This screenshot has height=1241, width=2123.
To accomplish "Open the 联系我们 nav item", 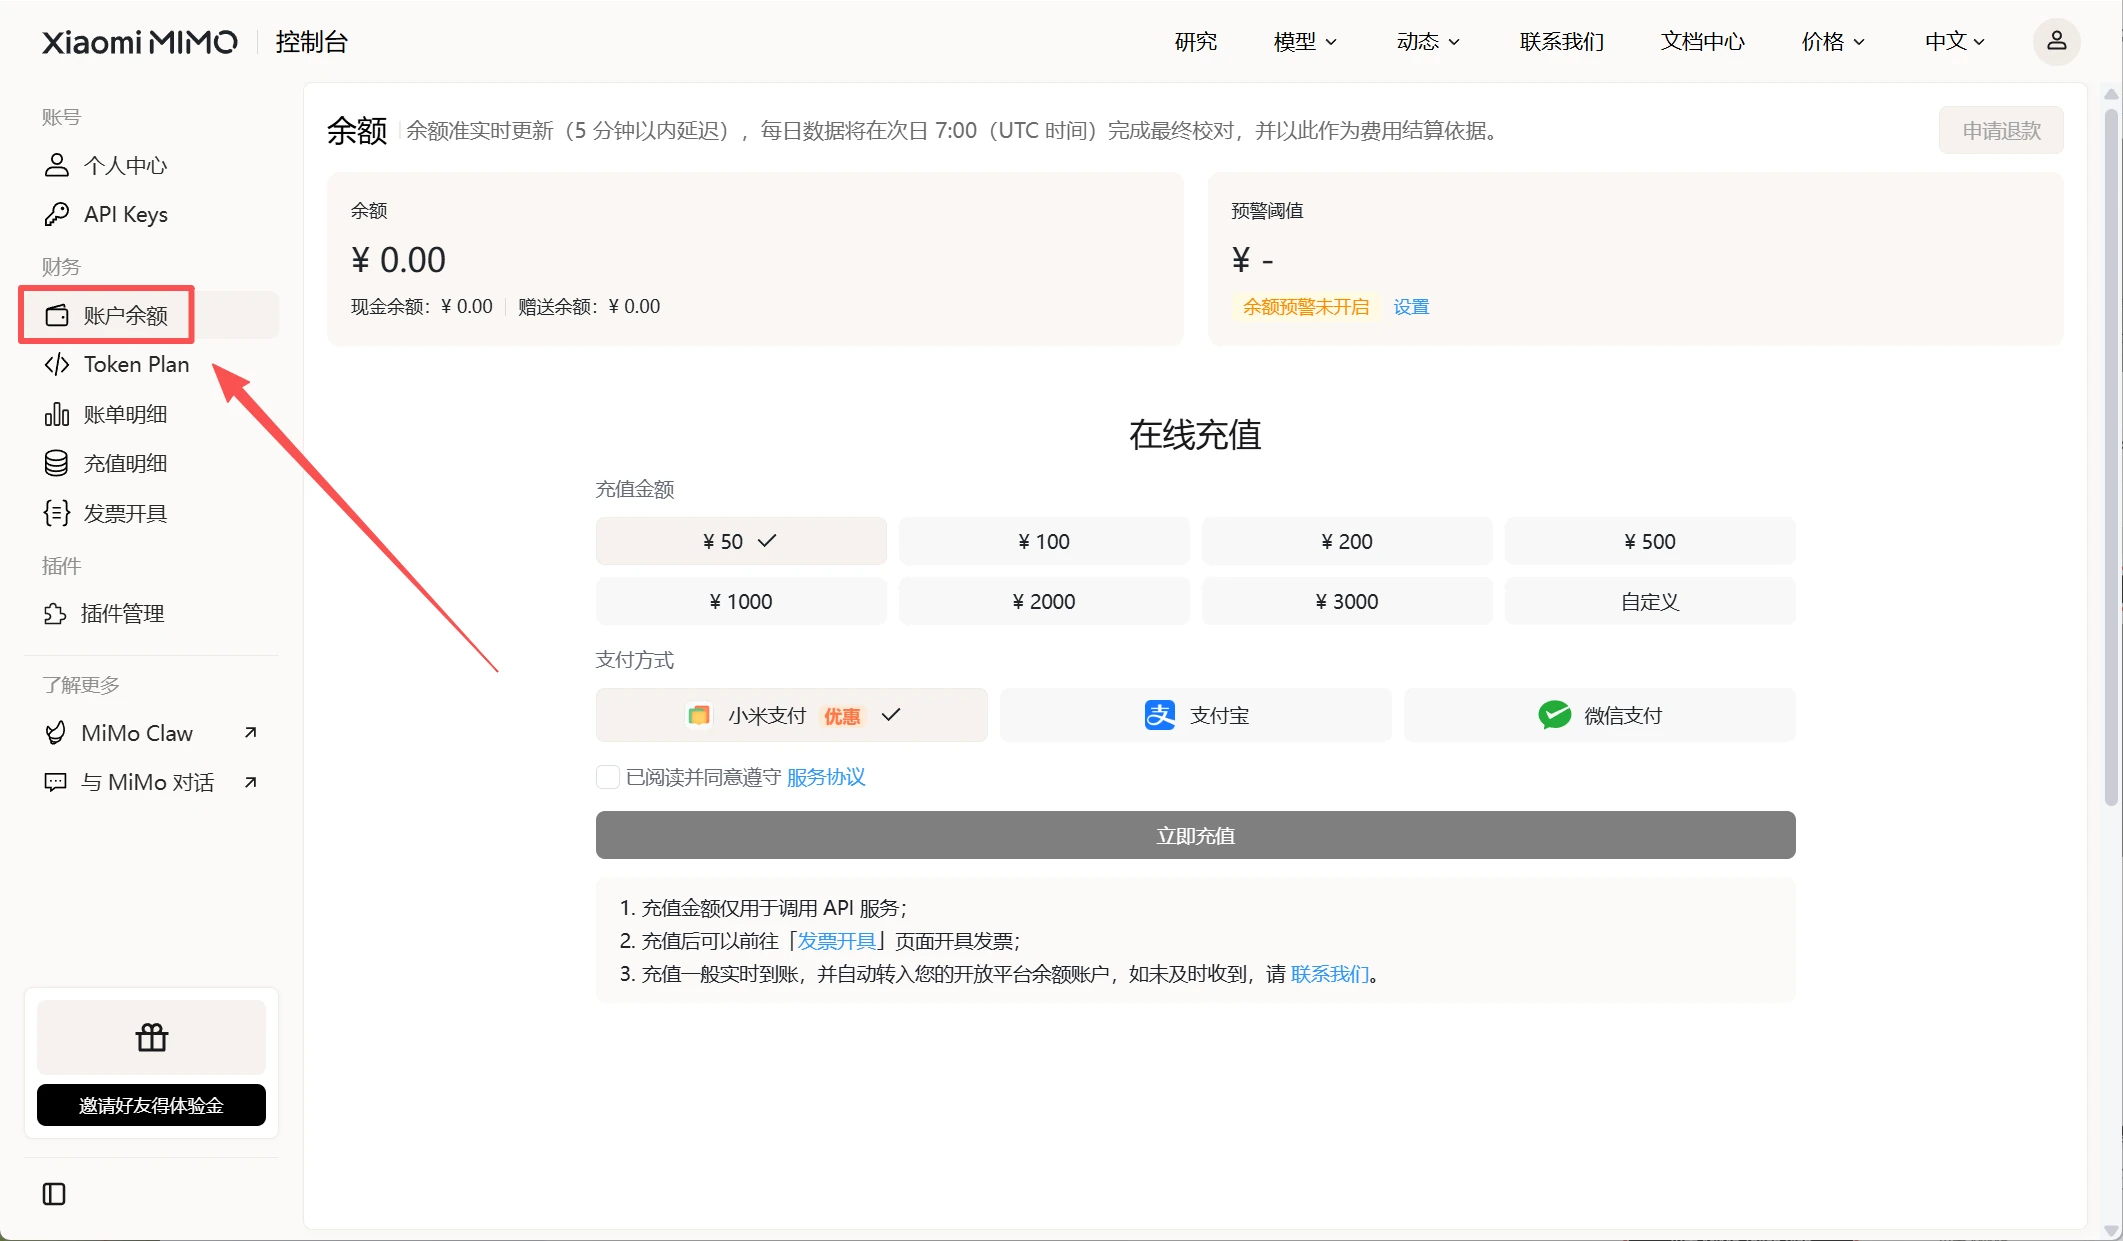I will [1562, 42].
